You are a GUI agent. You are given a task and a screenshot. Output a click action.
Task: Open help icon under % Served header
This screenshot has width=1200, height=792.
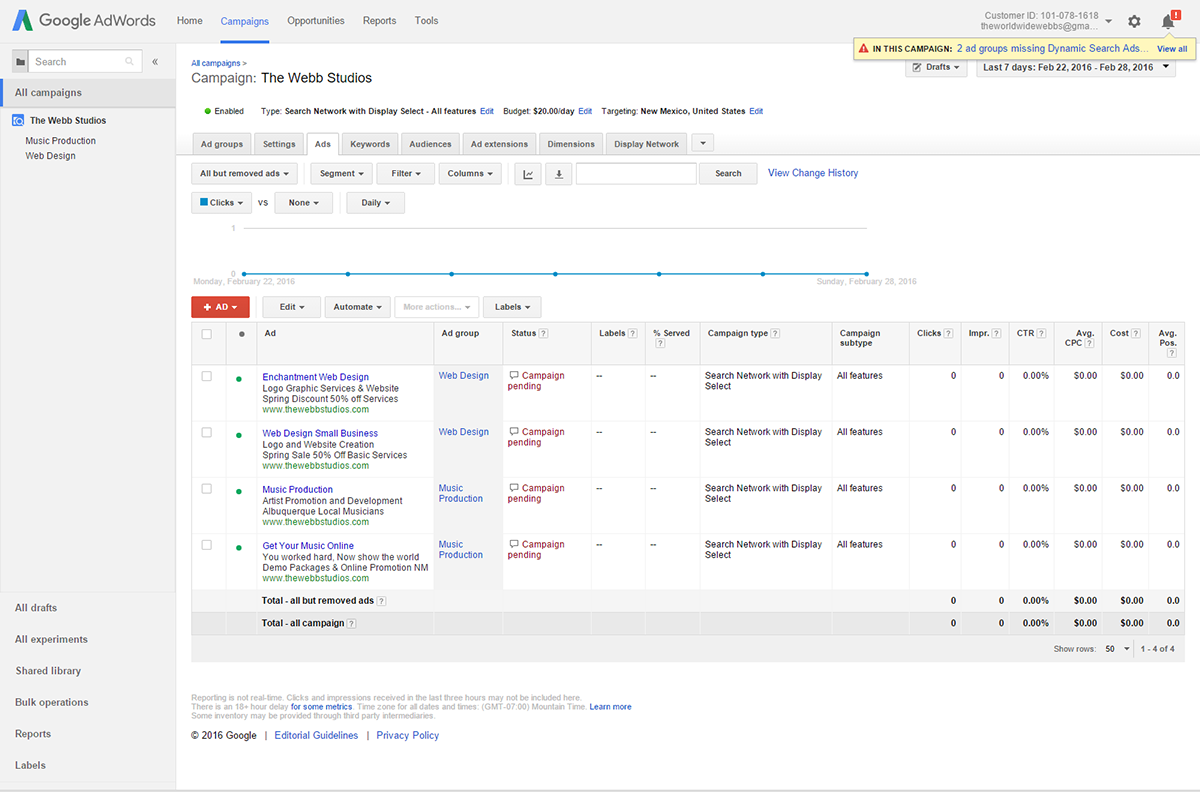(659, 344)
